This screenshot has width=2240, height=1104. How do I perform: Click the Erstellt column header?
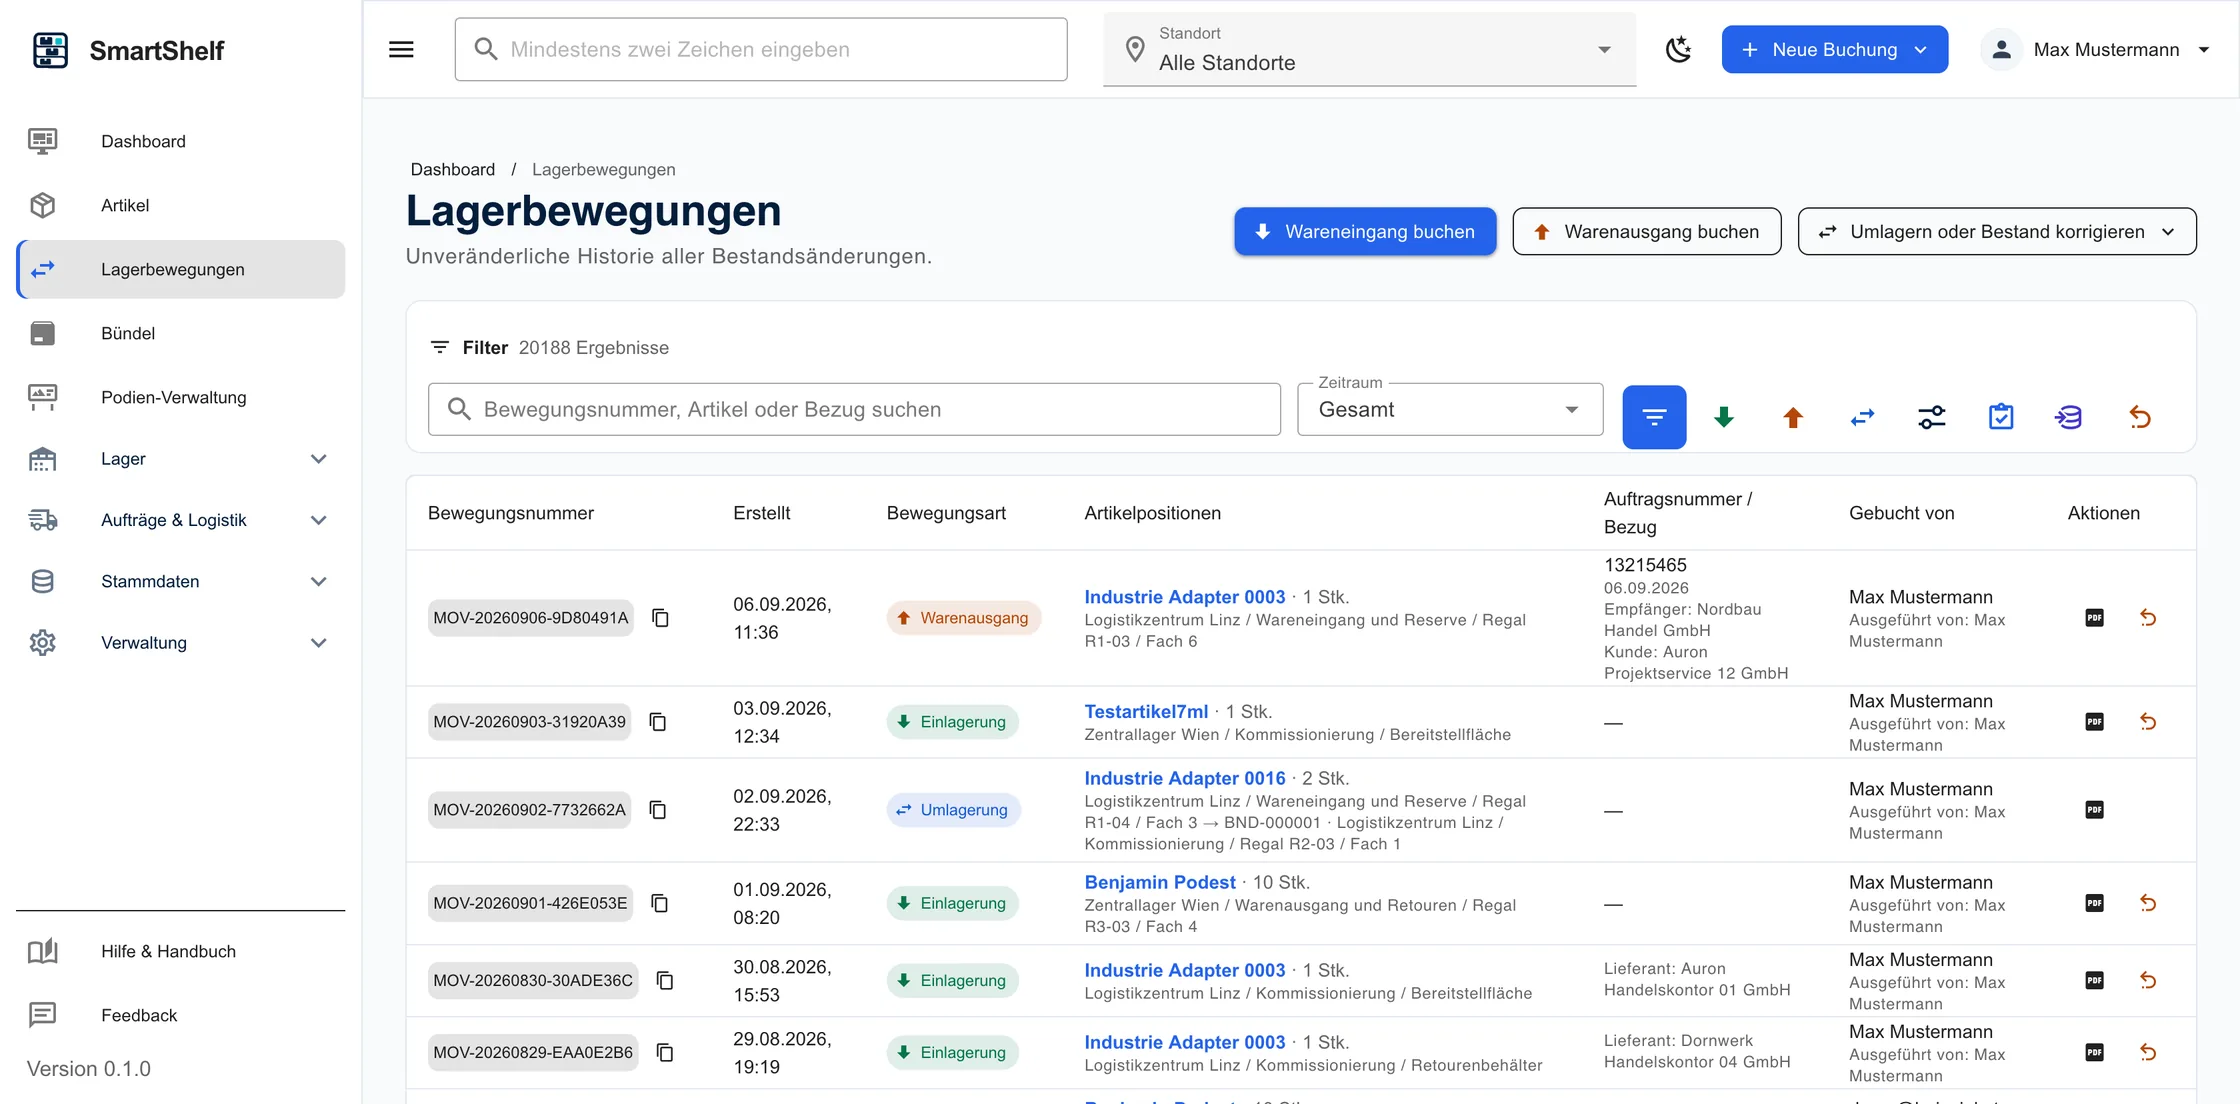[x=762, y=513]
